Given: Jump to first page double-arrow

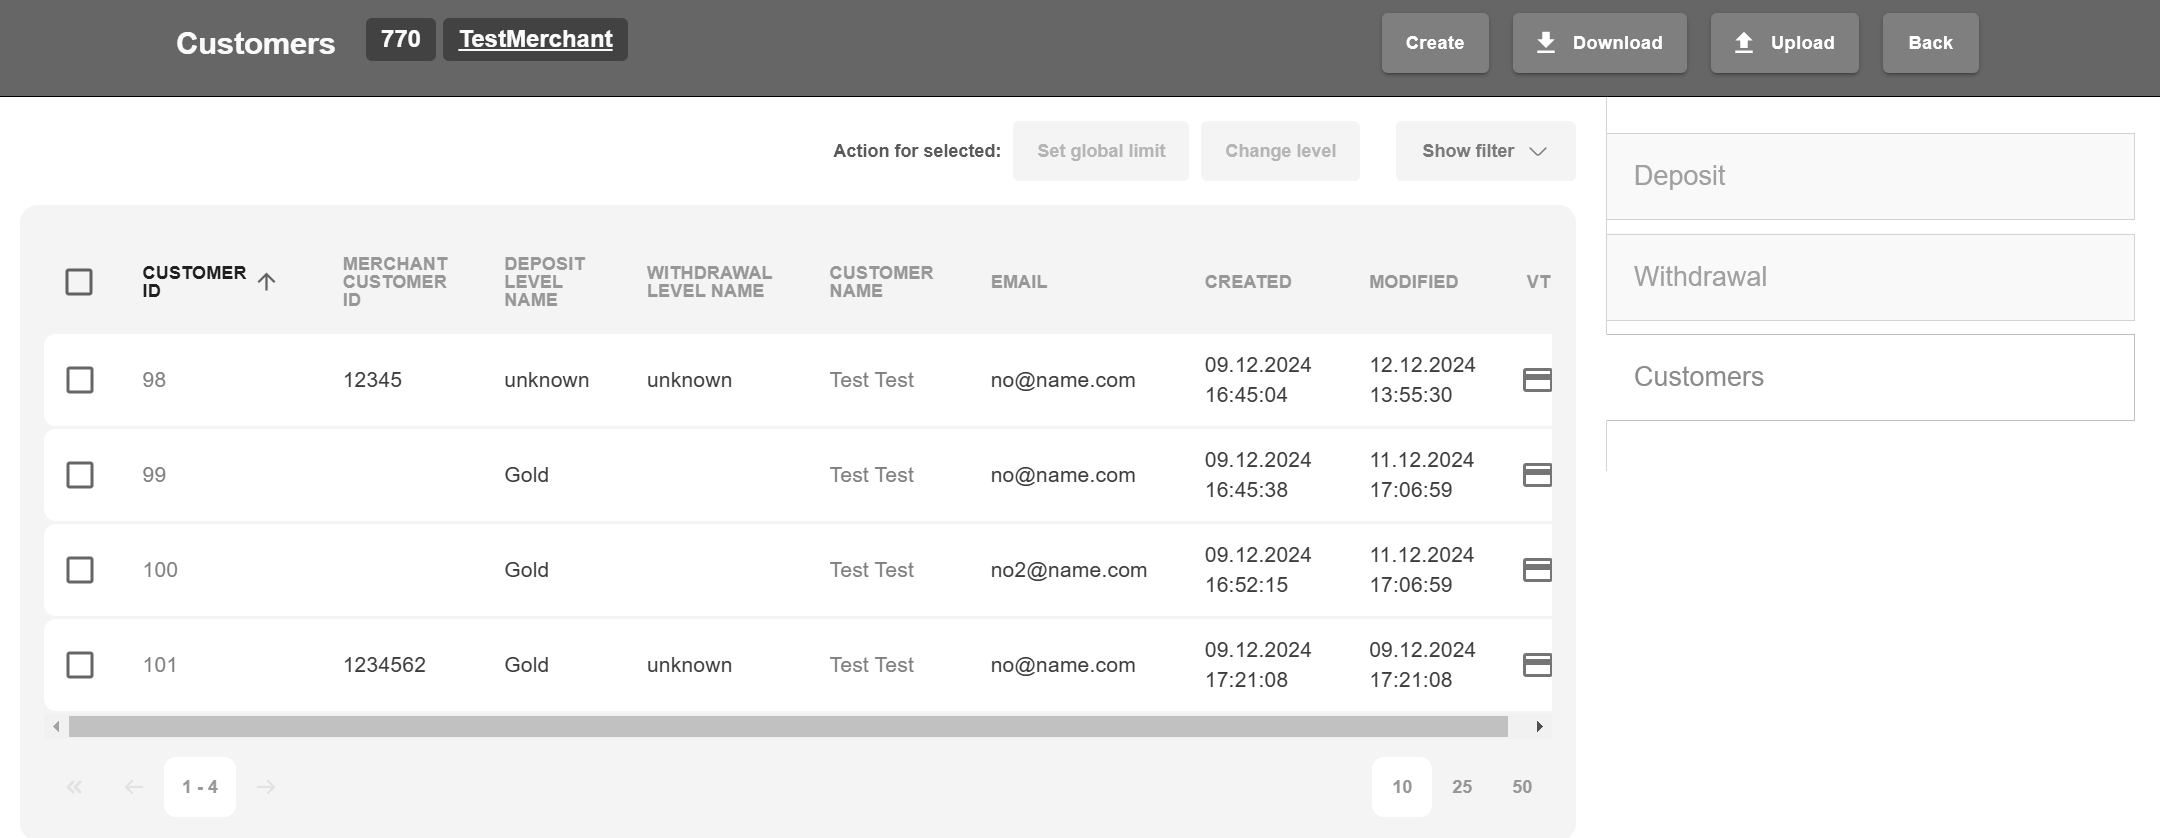Looking at the screenshot, I should point(75,787).
